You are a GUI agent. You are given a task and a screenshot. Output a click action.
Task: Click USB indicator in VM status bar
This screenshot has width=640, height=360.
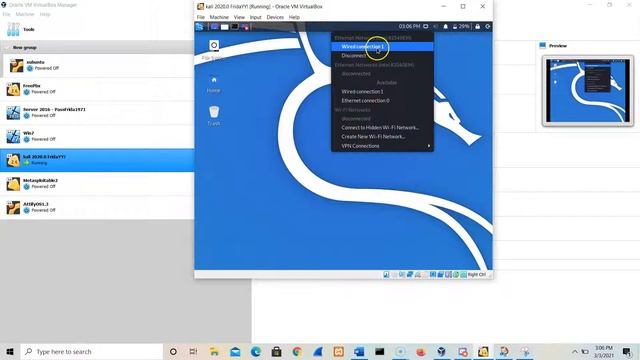[x=418, y=275]
